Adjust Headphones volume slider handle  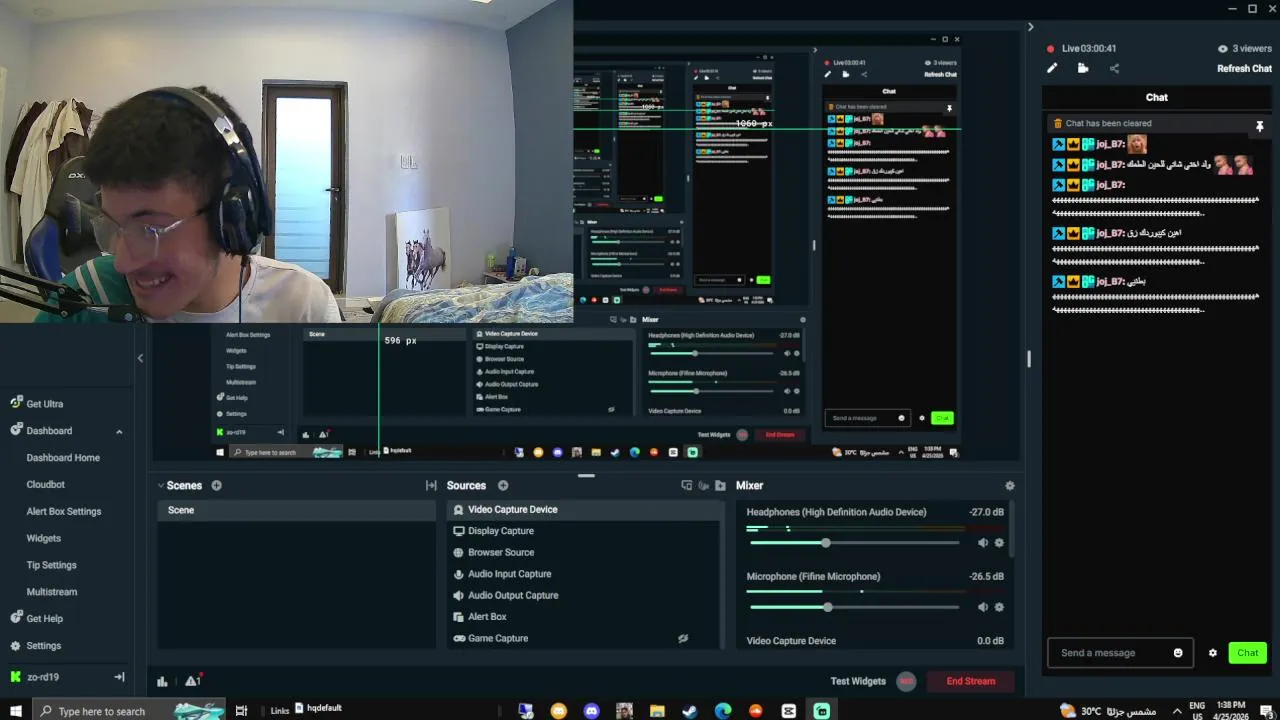coord(825,543)
